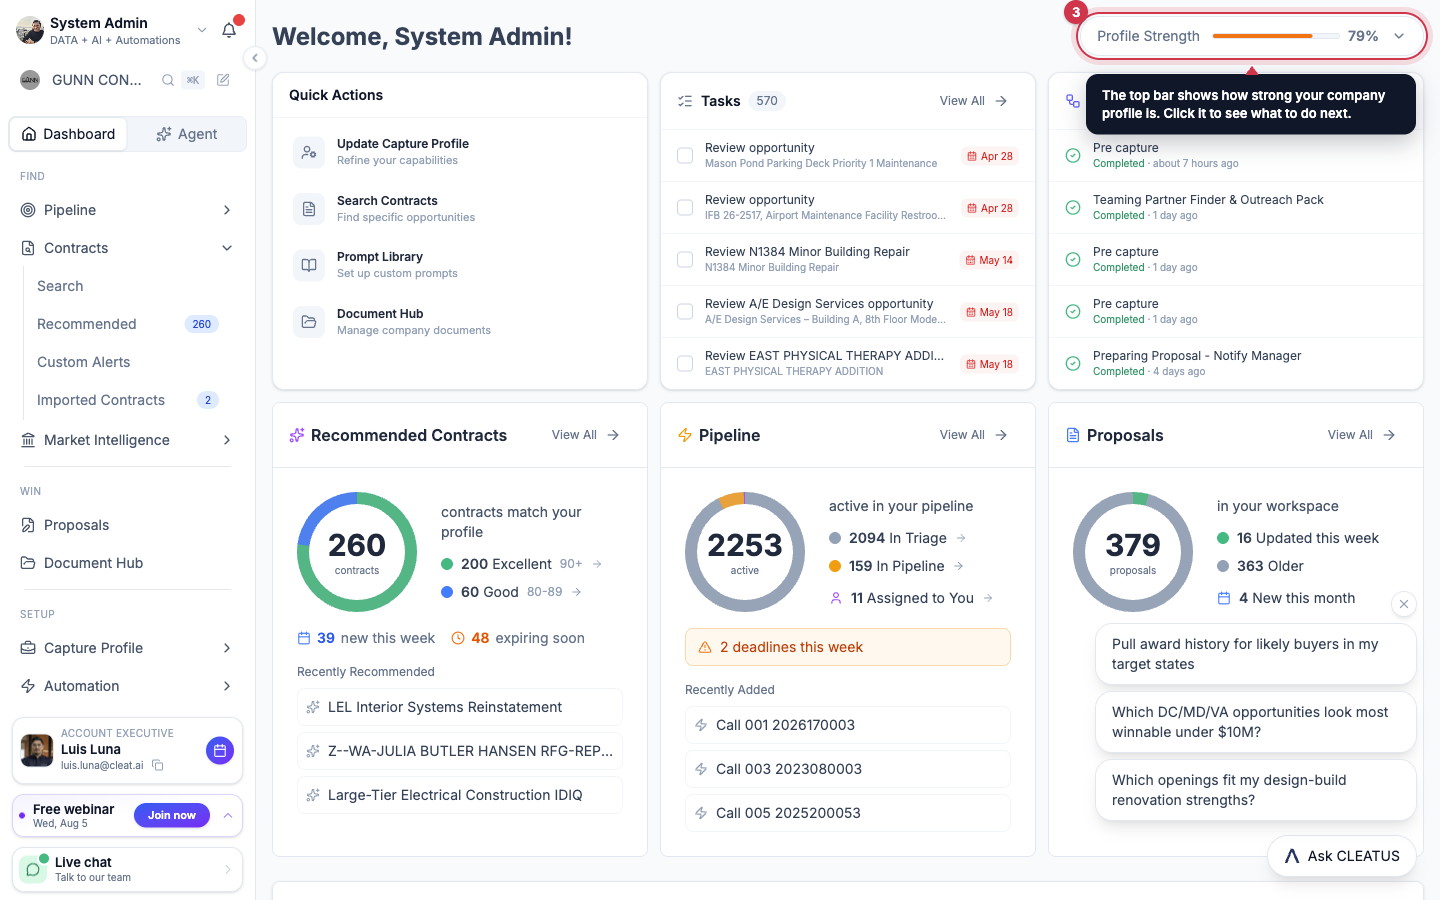View All Recommended Contracts link
This screenshot has height=900, width=1440.
[x=585, y=435]
